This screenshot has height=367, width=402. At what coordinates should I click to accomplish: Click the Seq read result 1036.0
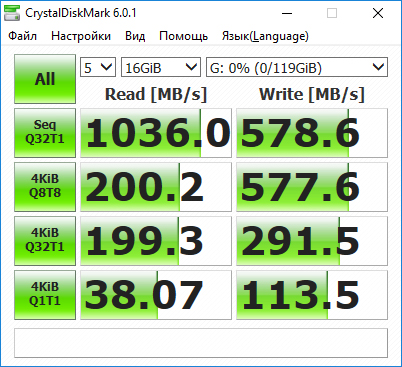tap(156, 133)
